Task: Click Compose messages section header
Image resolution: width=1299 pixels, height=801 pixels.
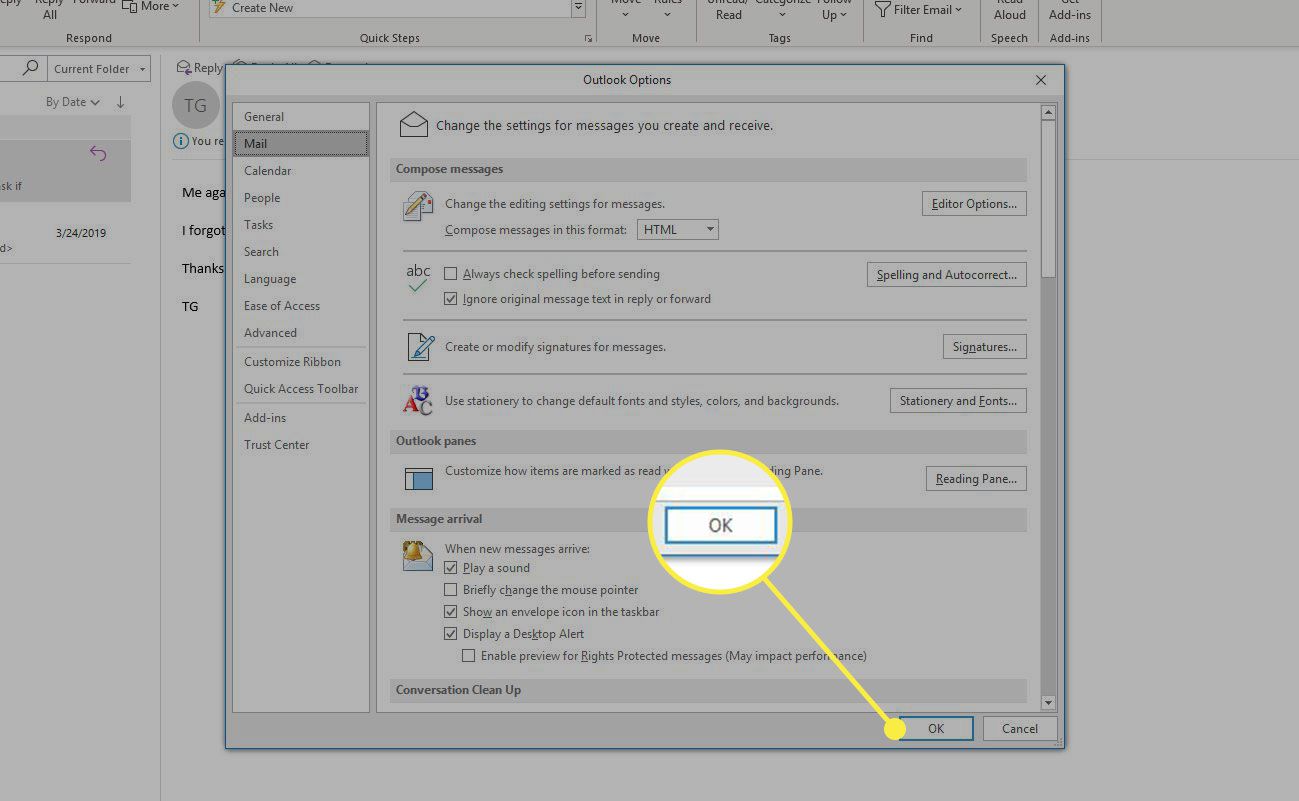Action: pyautogui.click(x=710, y=169)
